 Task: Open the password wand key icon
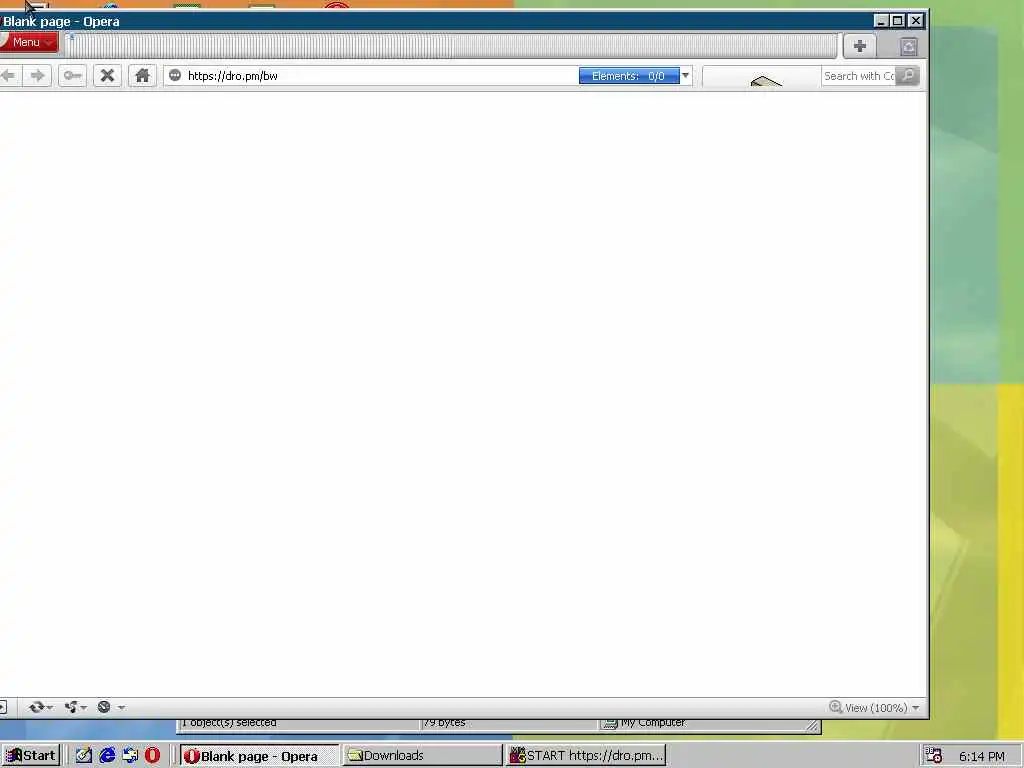tap(72, 76)
